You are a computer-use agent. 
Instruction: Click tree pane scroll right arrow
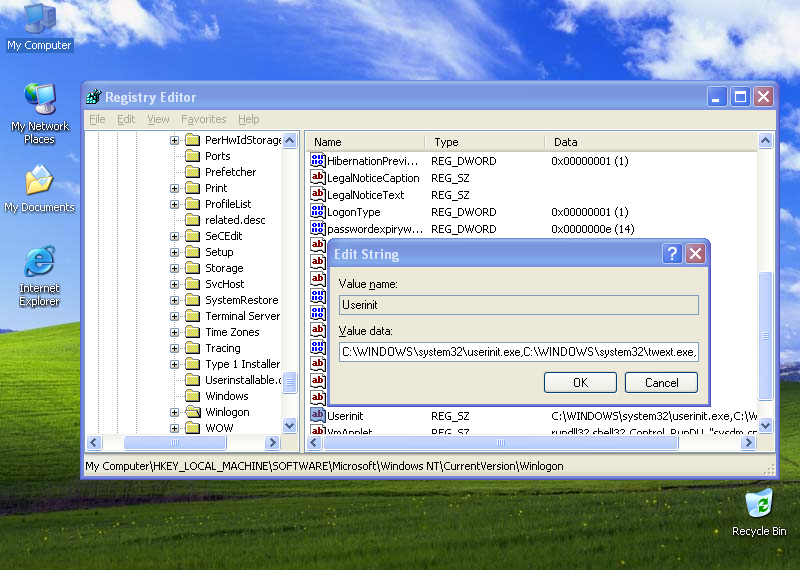pyautogui.click(x=272, y=442)
